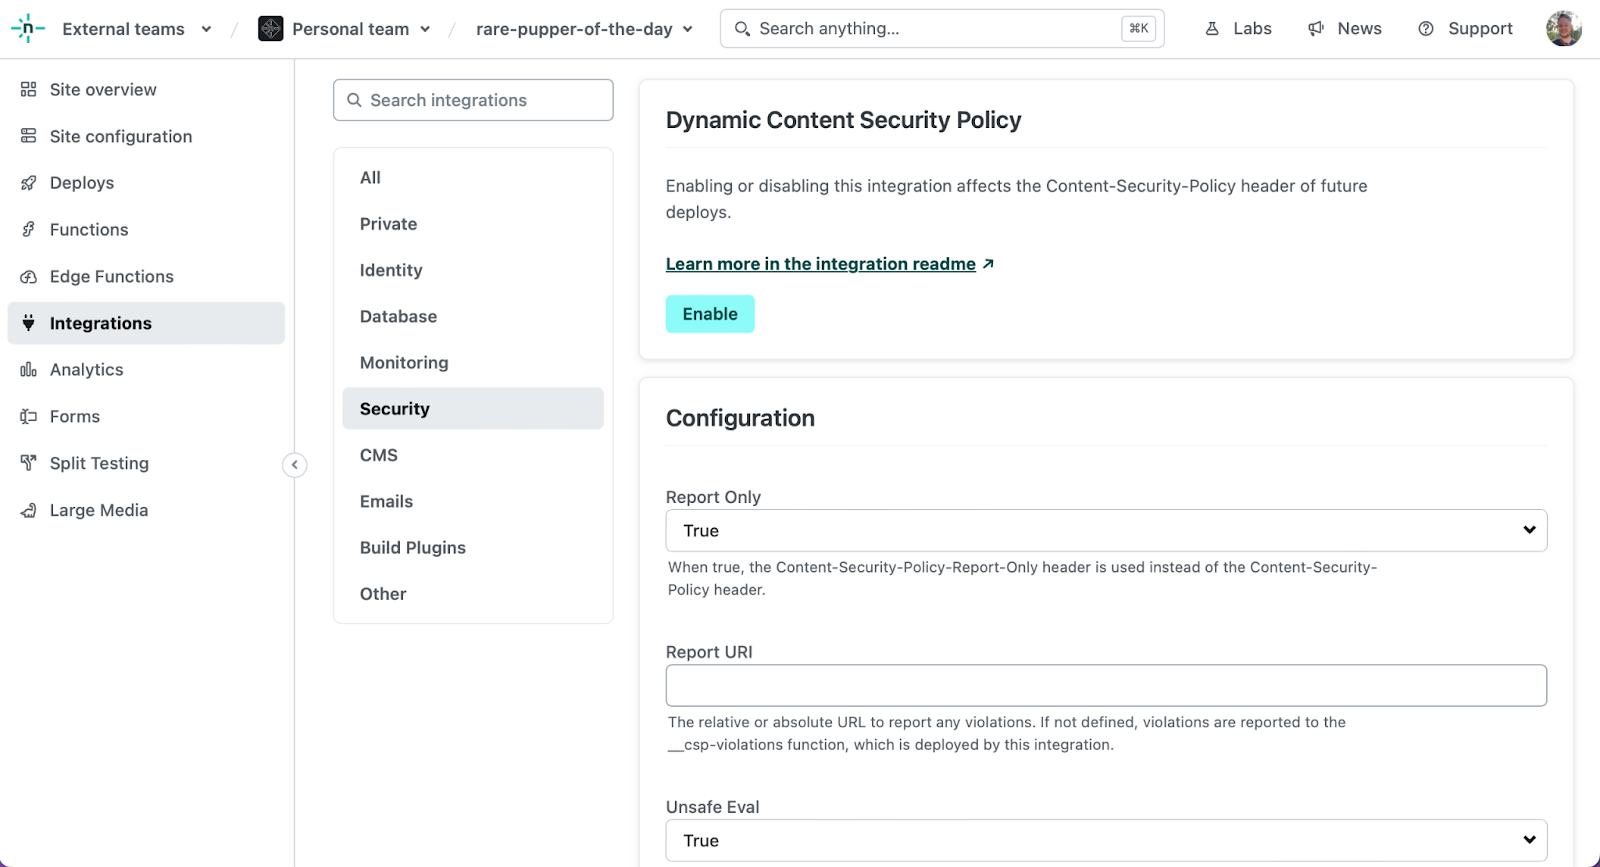The image size is (1600, 867).
Task: Open the rare-pupper-of-the-day site switcher
Action: coord(584,29)
